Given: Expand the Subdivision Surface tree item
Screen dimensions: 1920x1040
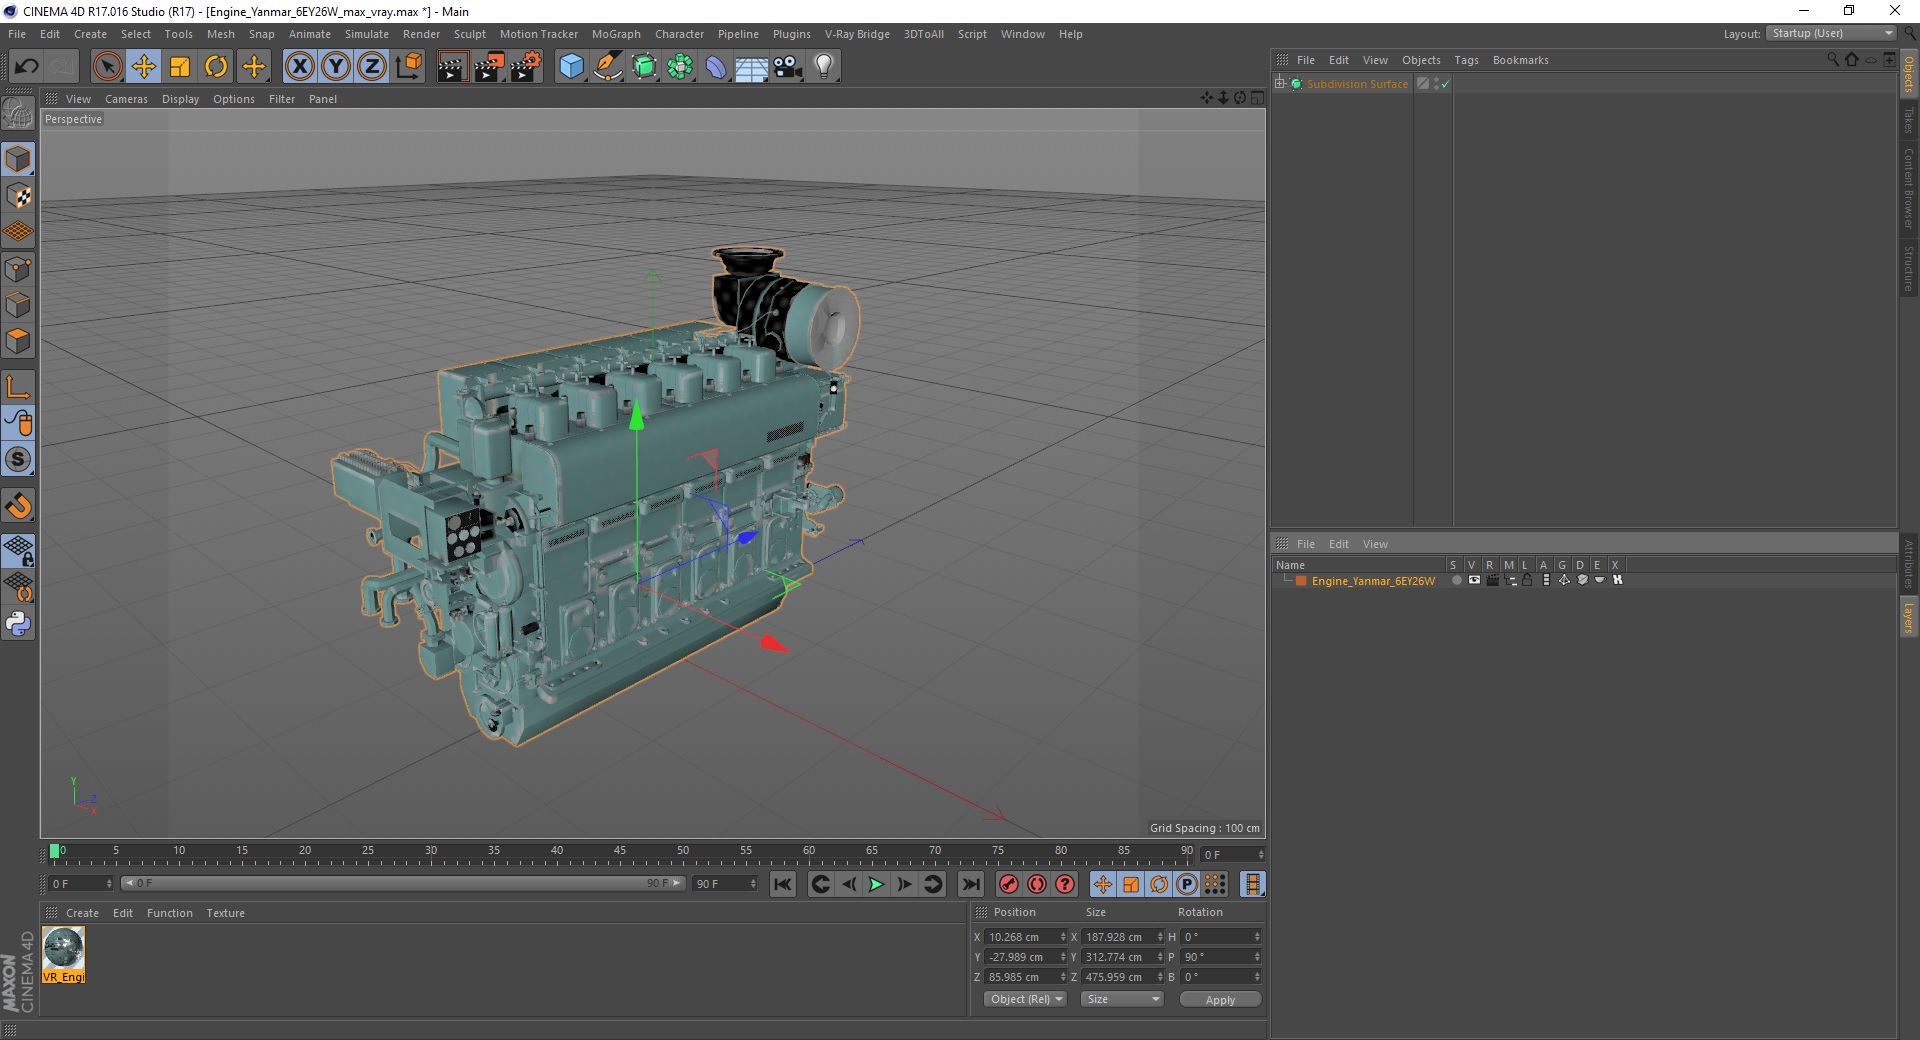Looking at the screenshot, I should click(x=1280, y=84).
